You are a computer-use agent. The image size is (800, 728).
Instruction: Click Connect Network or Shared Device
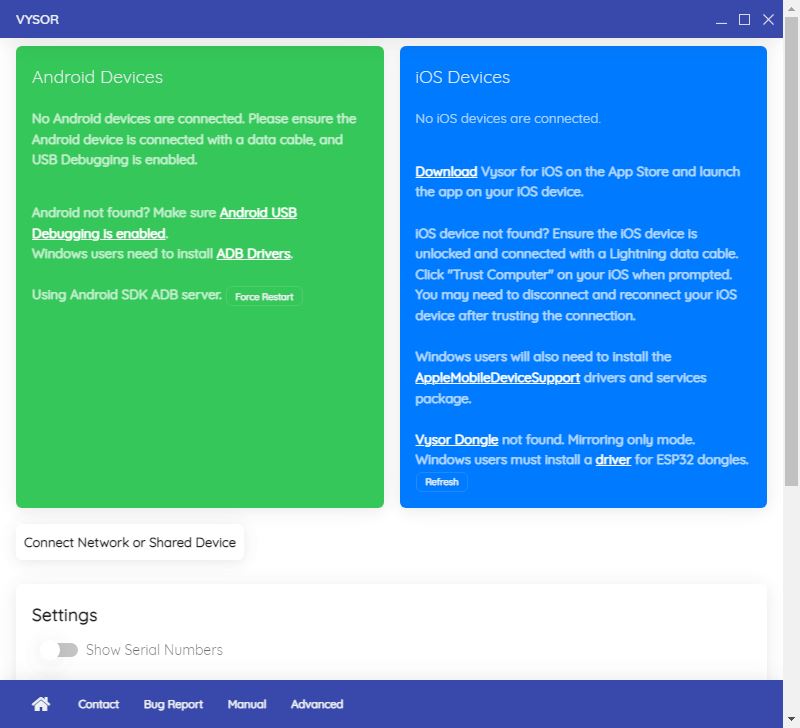pyautogui.click(x=130, y=542)
